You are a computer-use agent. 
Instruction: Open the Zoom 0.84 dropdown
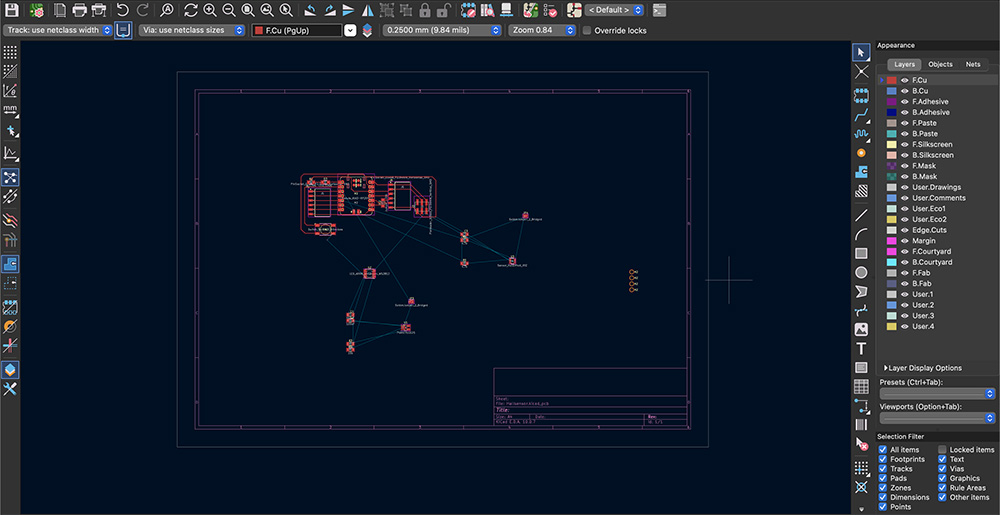click(x=543, y=30)
